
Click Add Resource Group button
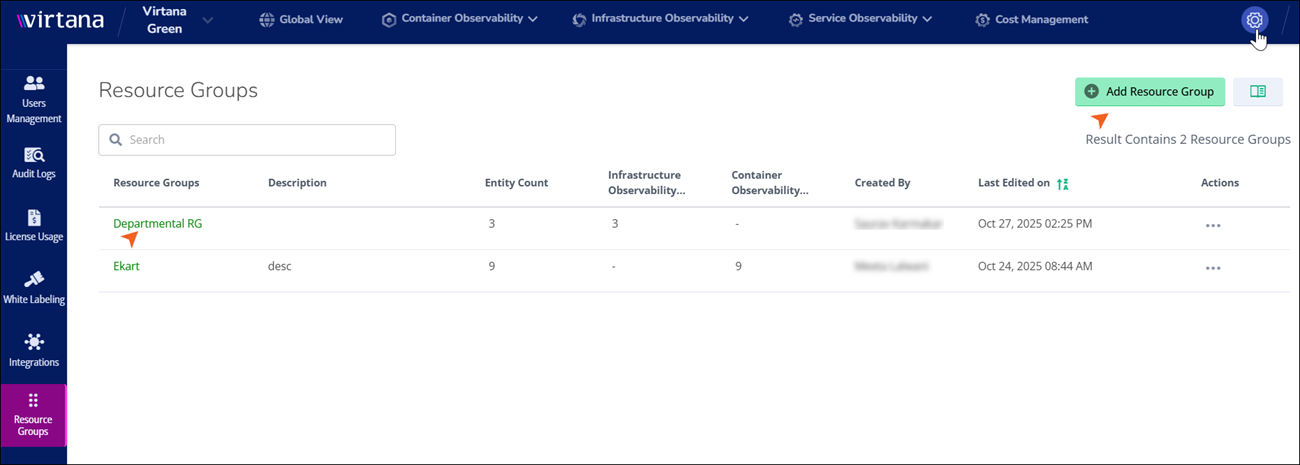point(1149,91)
